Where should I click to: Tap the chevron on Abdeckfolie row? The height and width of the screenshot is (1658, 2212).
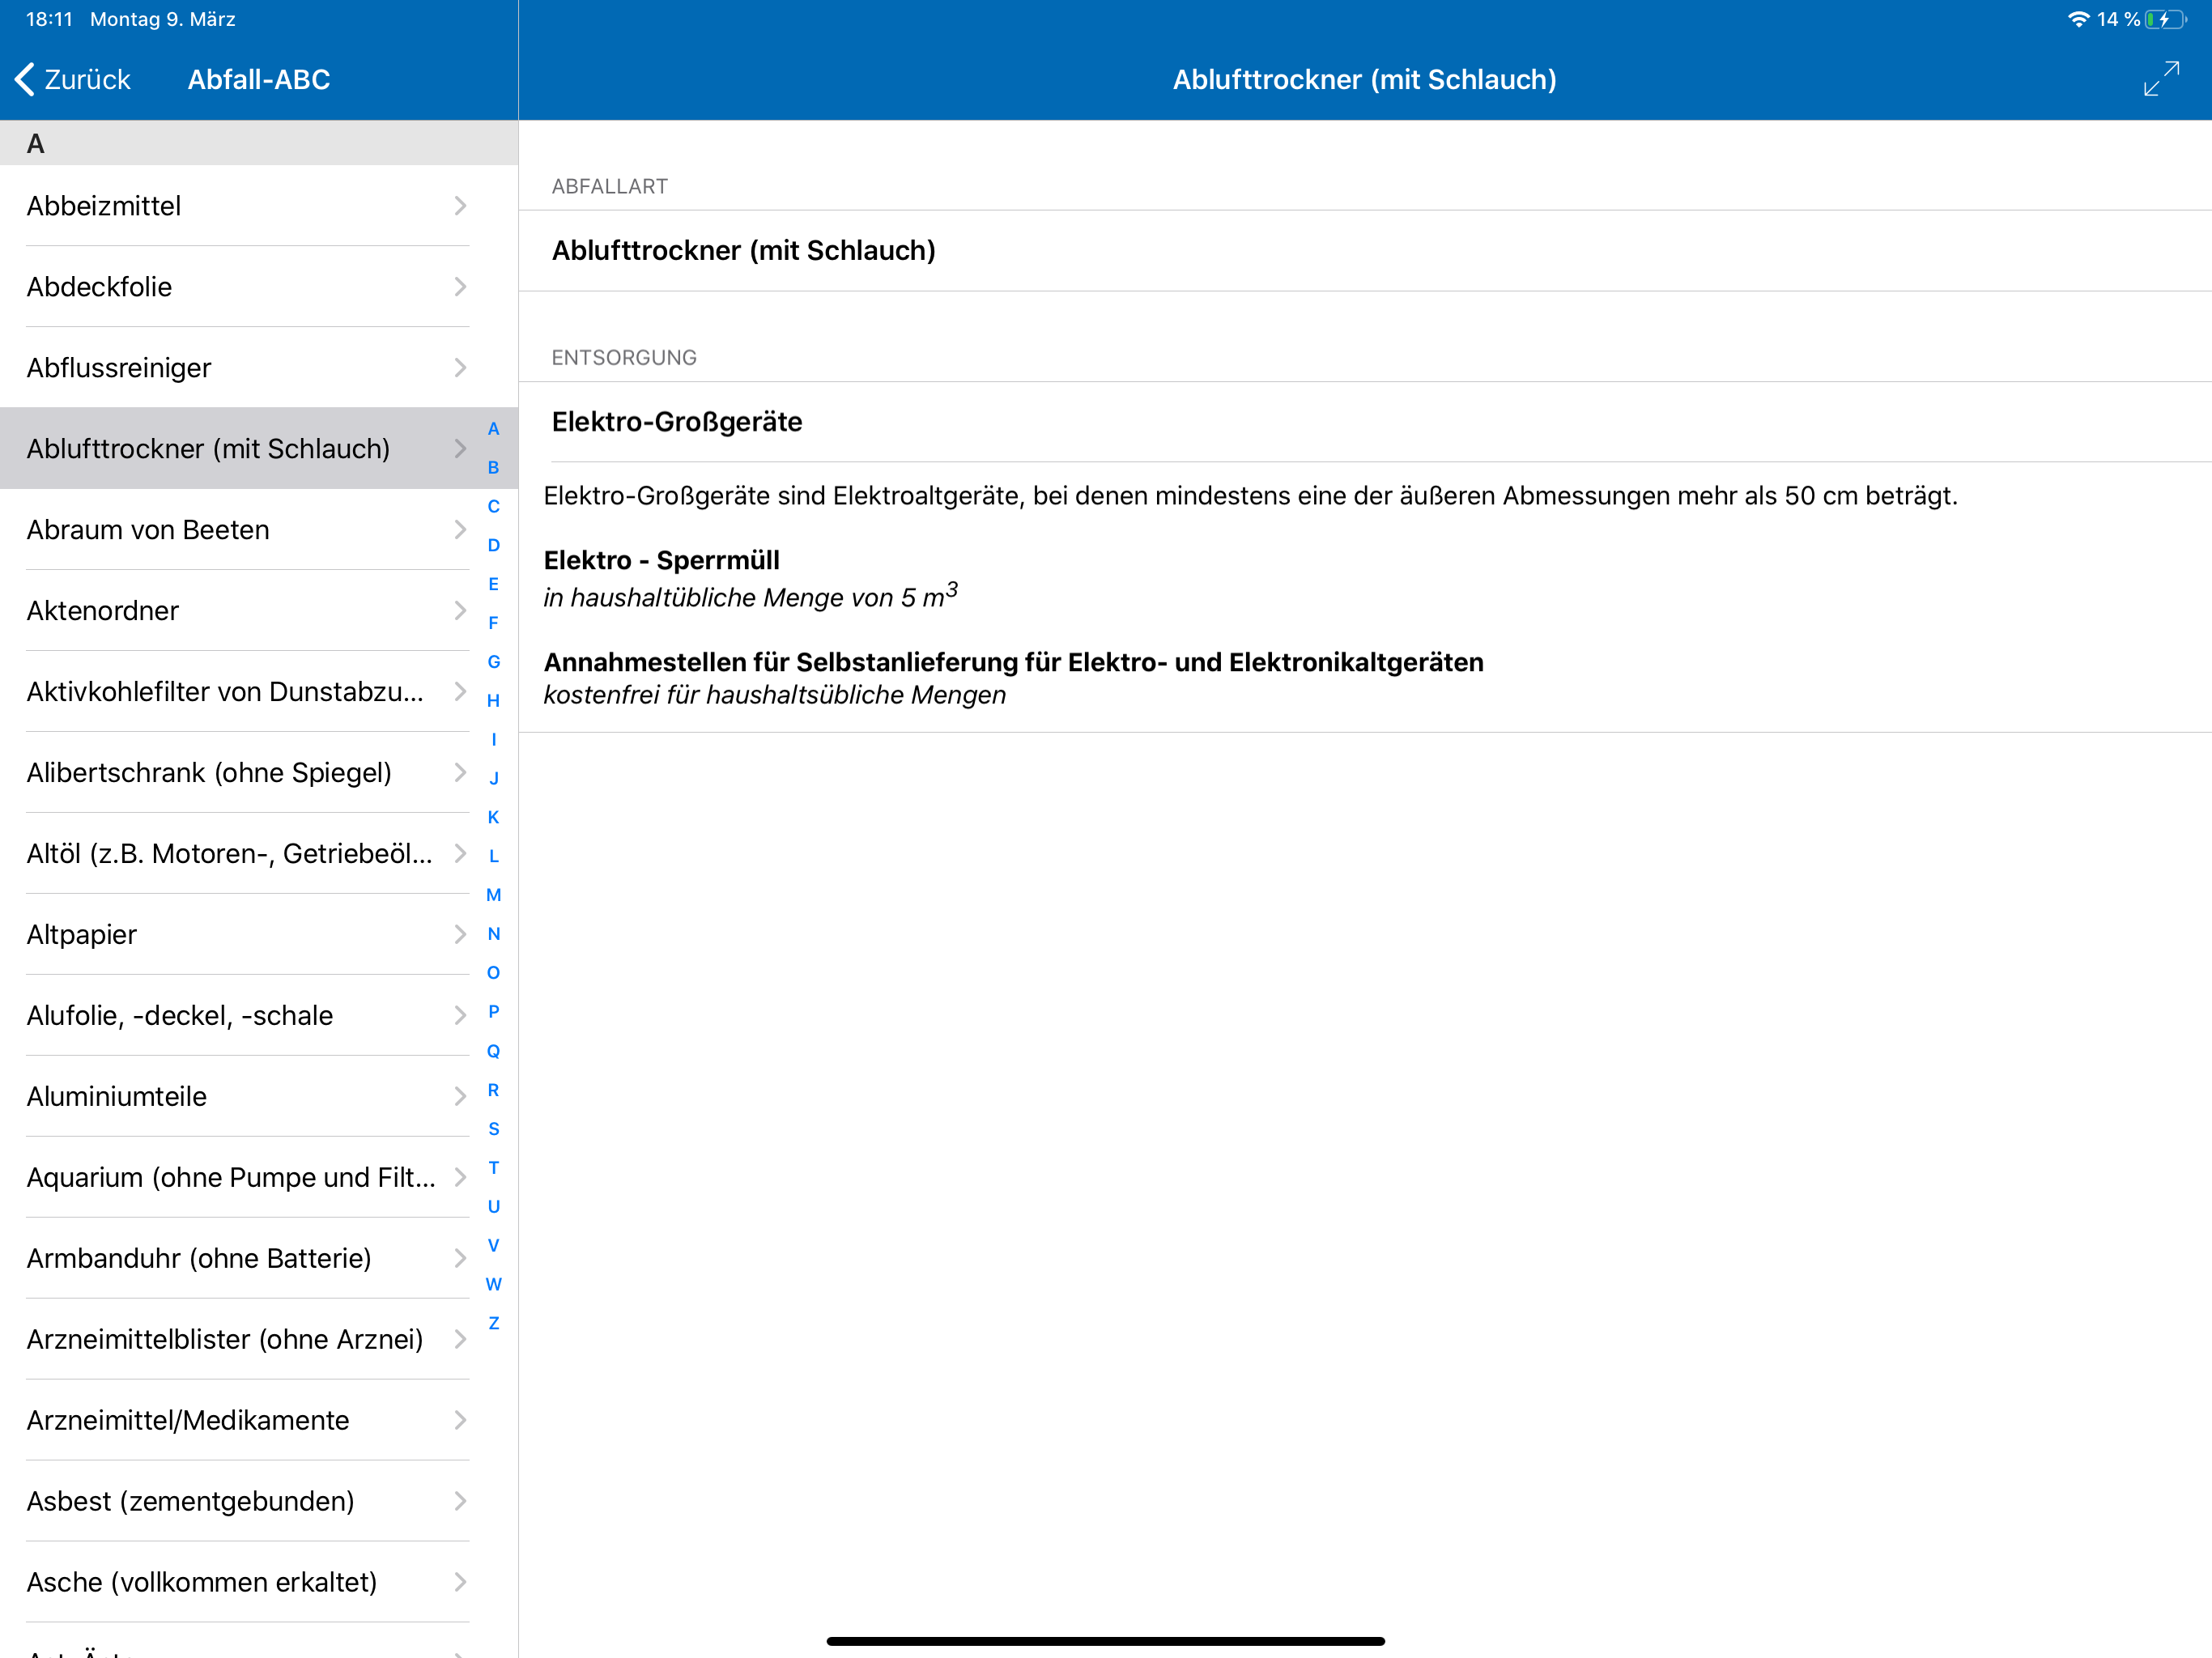pyautogui.click(x=460, y=287)
